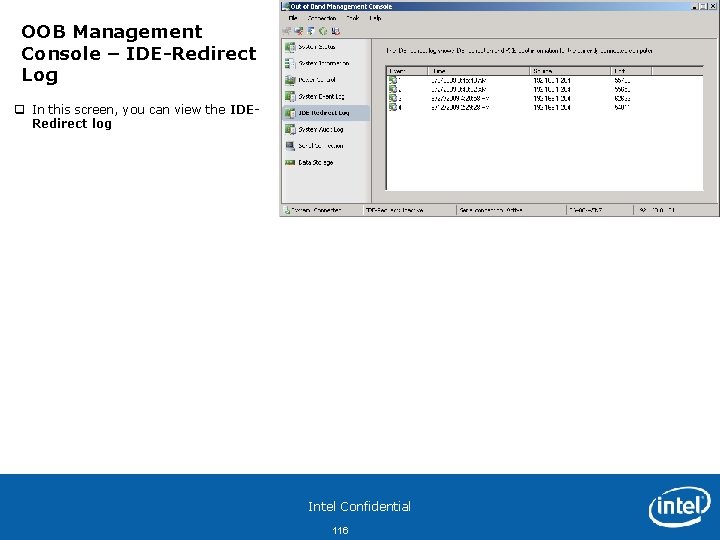Open the File menu
The width and height of the screenshot is (720, 540).
[293, 18]
